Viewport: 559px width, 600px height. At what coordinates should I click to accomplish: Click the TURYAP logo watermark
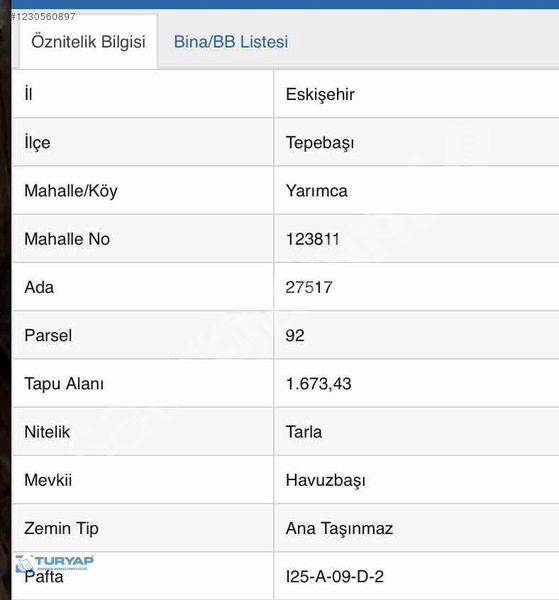(54, 563)
